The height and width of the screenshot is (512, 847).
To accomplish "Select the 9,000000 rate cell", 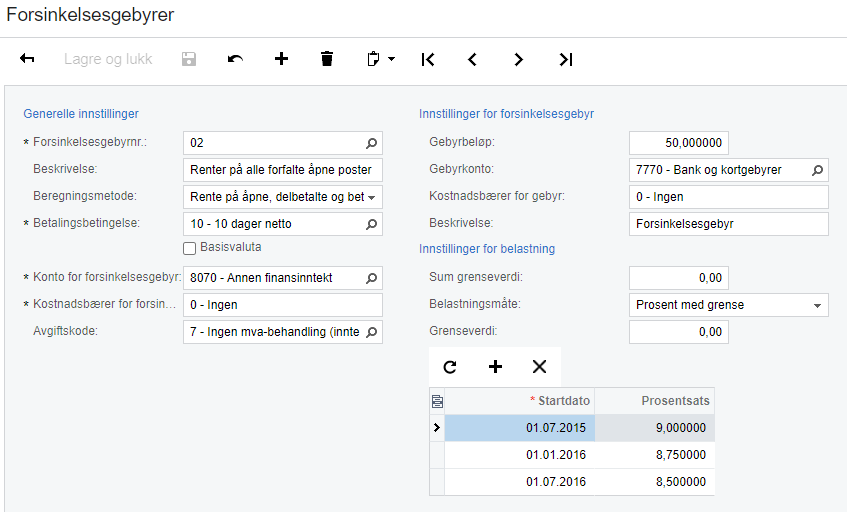I will [655, 428].
